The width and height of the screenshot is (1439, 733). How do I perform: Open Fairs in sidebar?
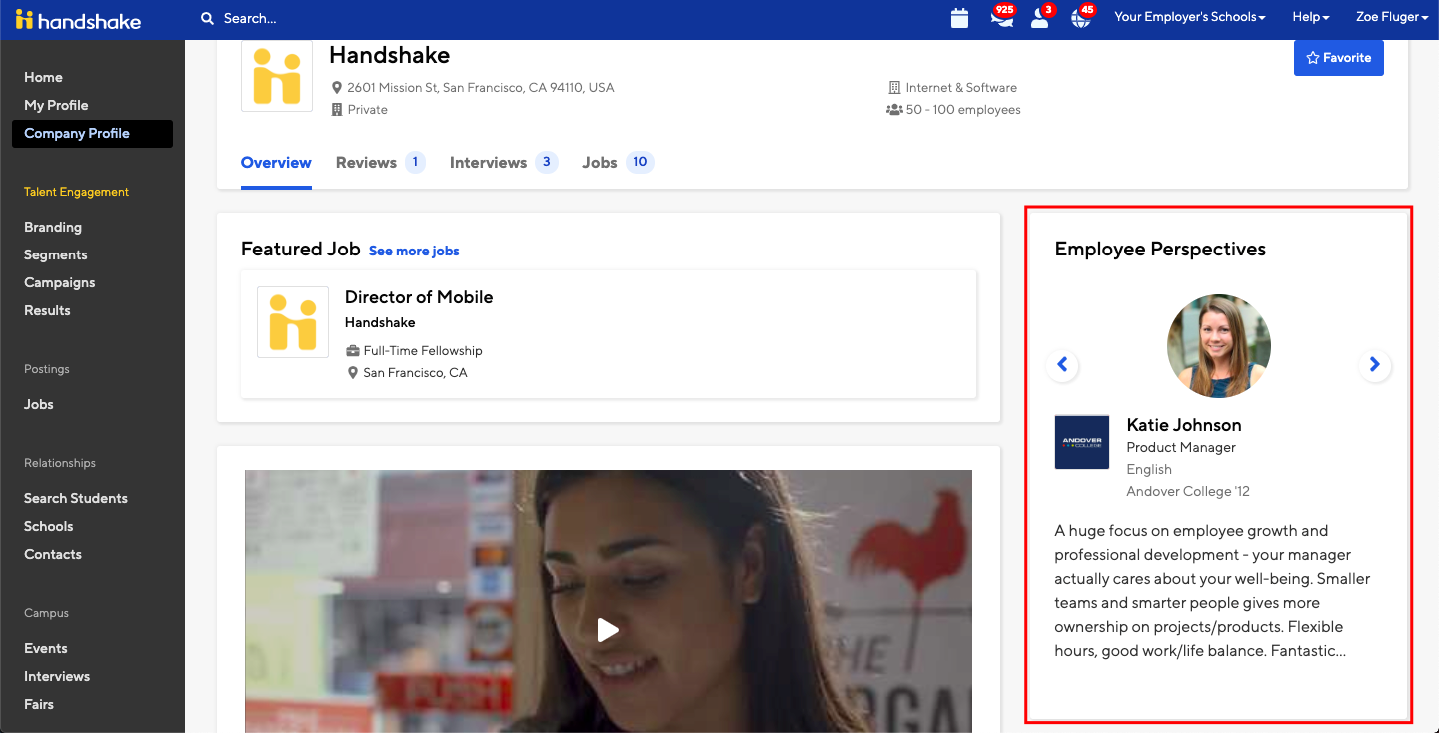tap(39, 704)
